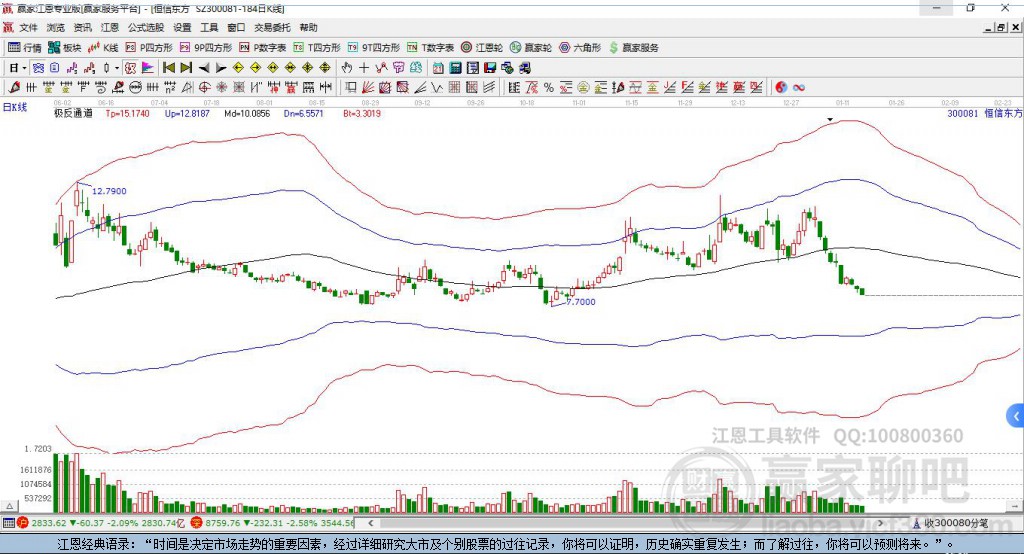Open the 交易委托 menu
Image resolution: width=1024 pixels, height=554 pixels.
tap(272, 27)
